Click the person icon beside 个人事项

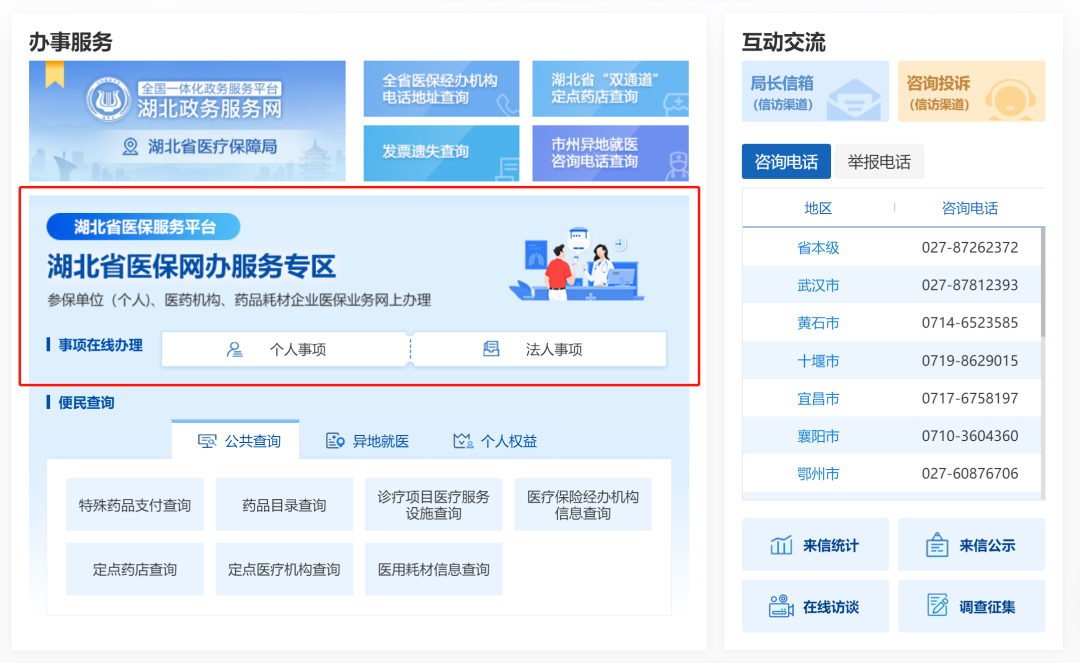point(235,350)
